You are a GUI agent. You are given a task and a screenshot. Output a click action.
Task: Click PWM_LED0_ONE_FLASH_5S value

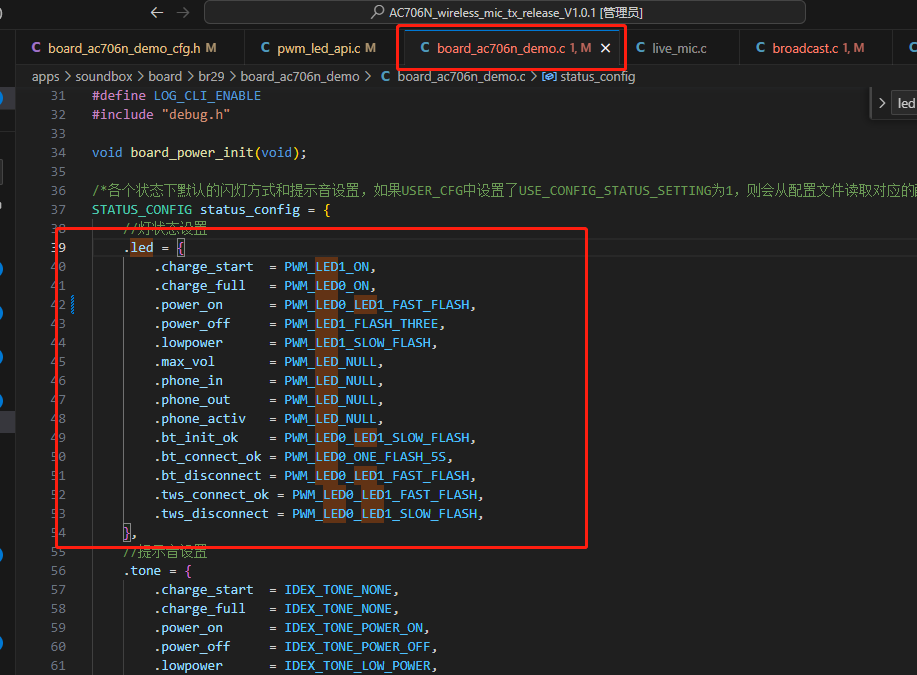[x=365, y=457]
